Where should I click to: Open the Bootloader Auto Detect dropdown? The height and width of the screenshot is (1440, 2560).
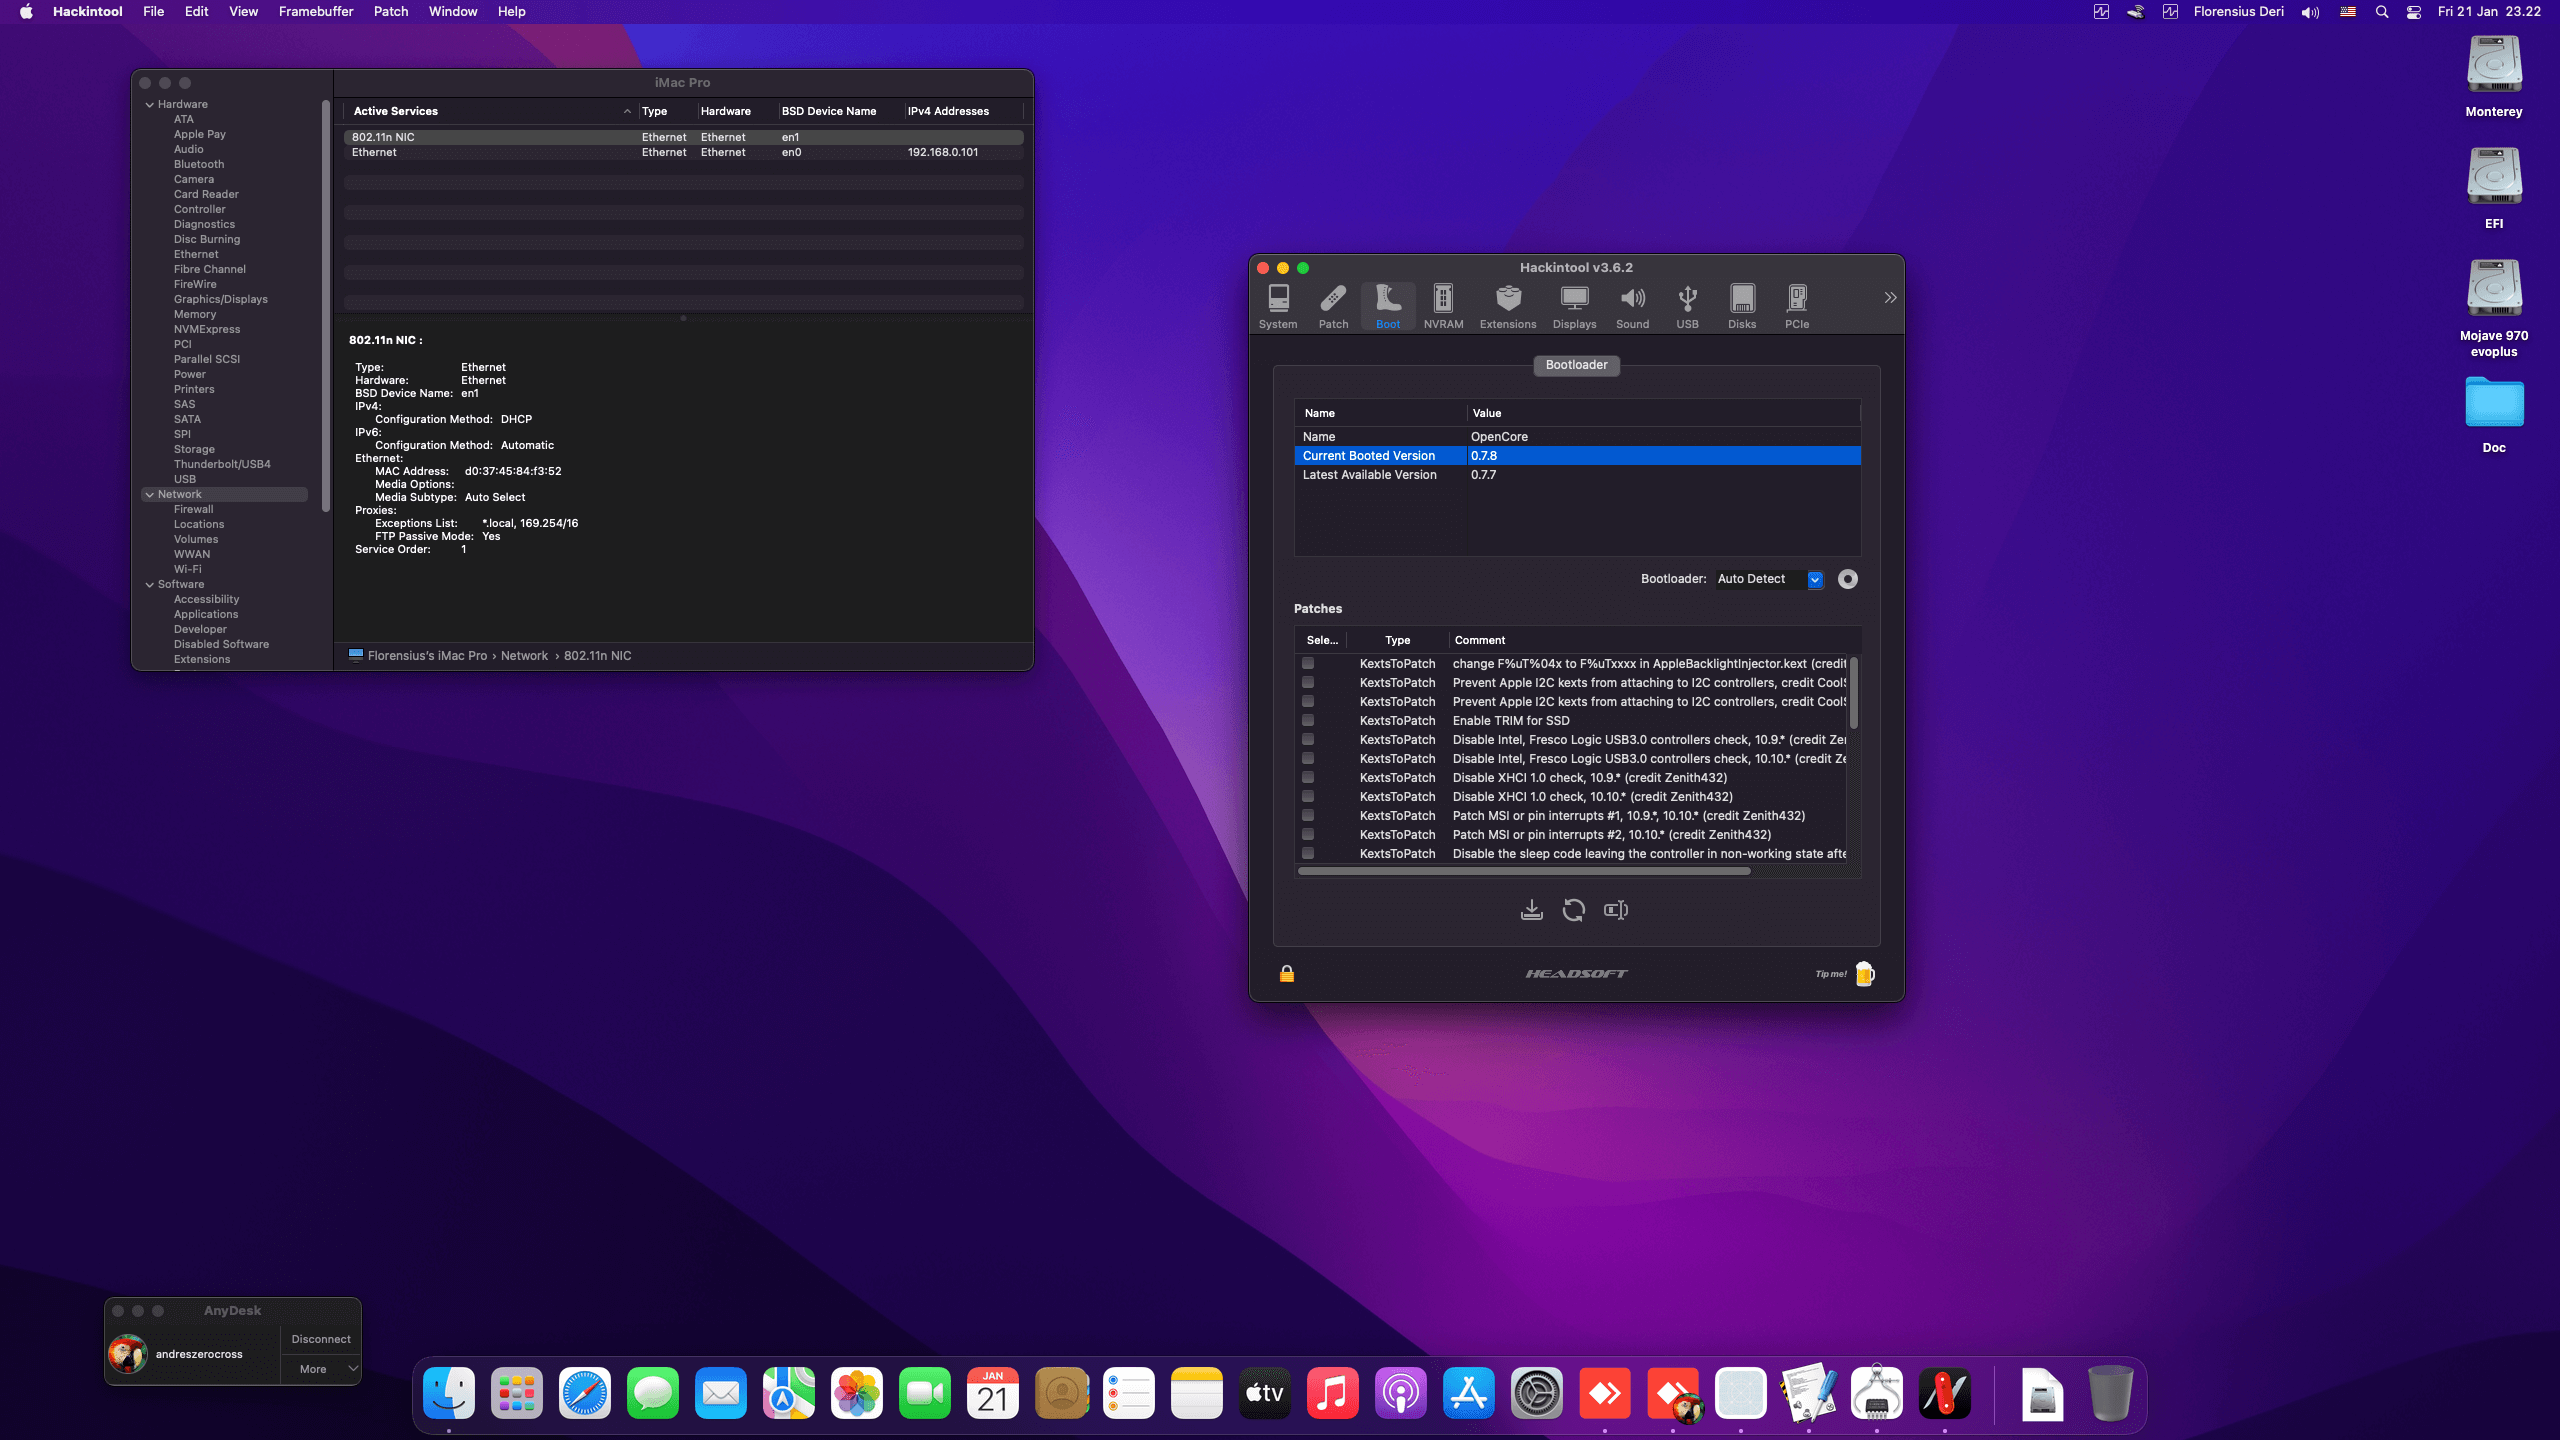tap(1814, 579)
